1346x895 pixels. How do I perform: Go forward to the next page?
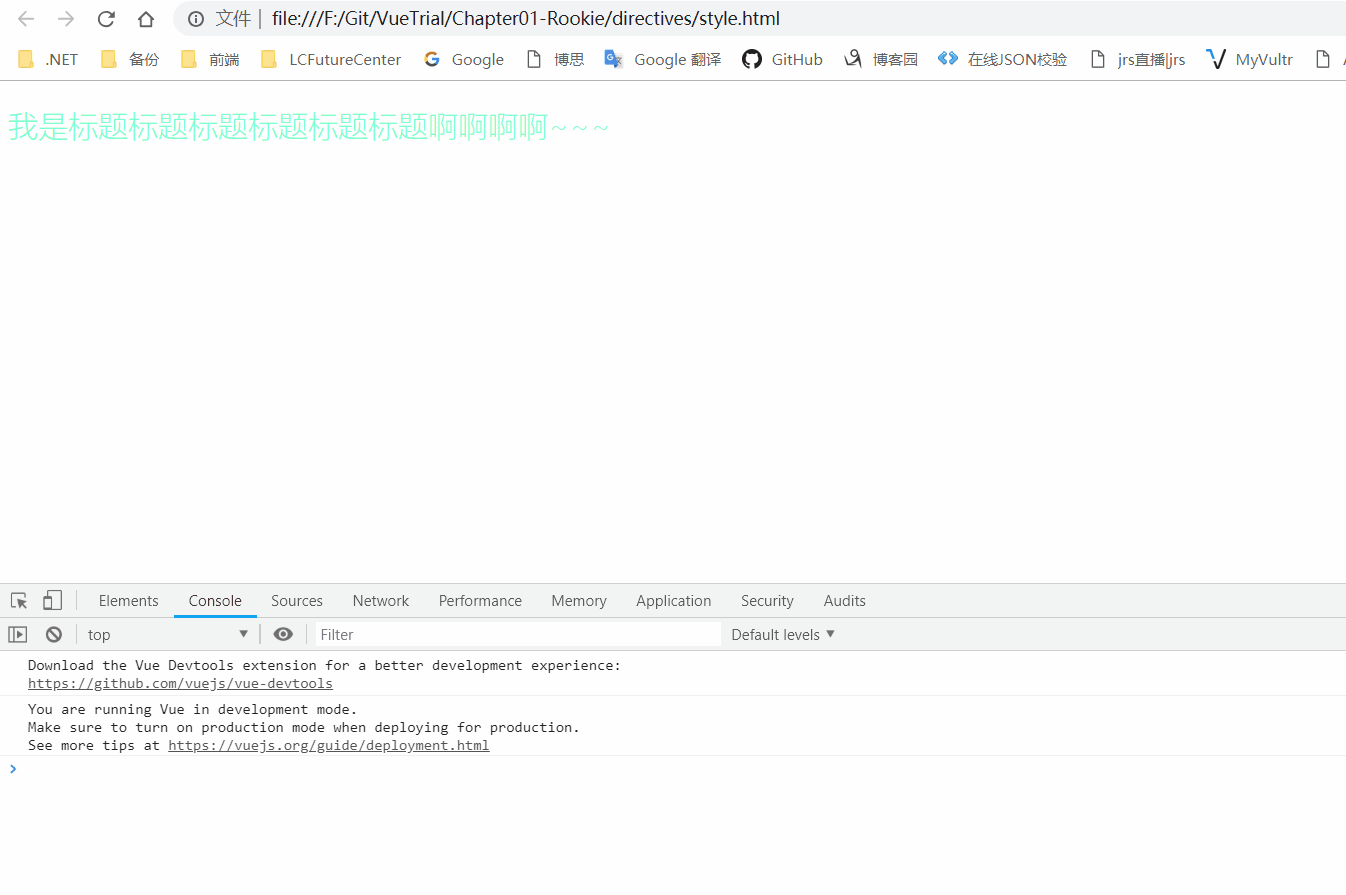[x=66, y=19]
